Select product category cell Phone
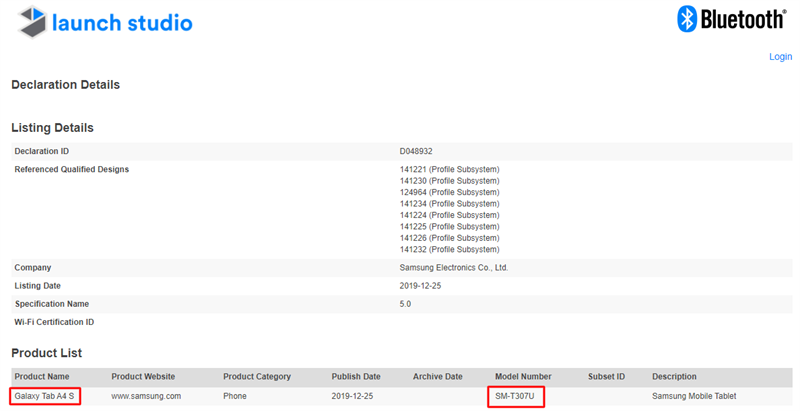Screen dimensions: 800x411 click(x=235, y=396)
